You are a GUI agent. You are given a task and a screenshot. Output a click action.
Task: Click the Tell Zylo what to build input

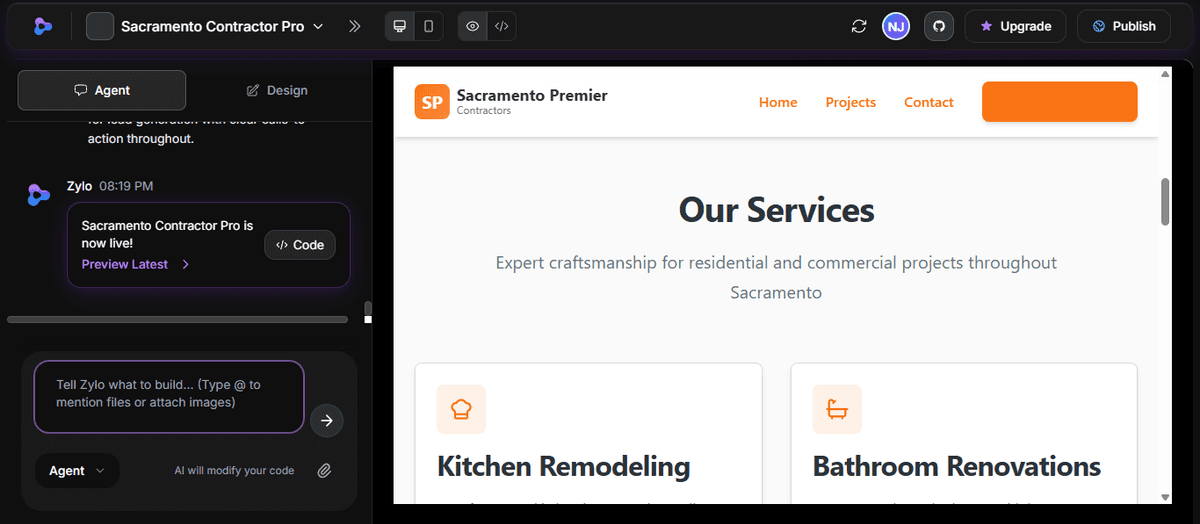(169, 397)
